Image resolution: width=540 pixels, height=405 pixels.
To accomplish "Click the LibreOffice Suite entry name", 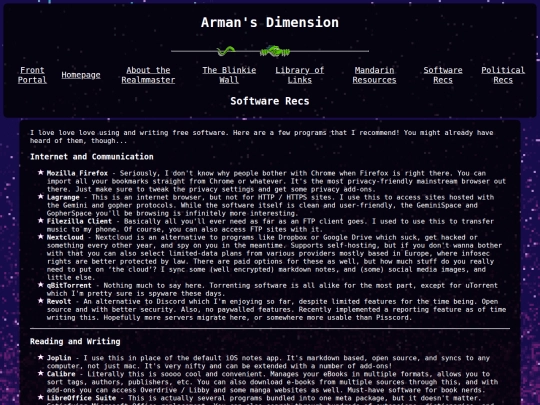I will point(81,398).
